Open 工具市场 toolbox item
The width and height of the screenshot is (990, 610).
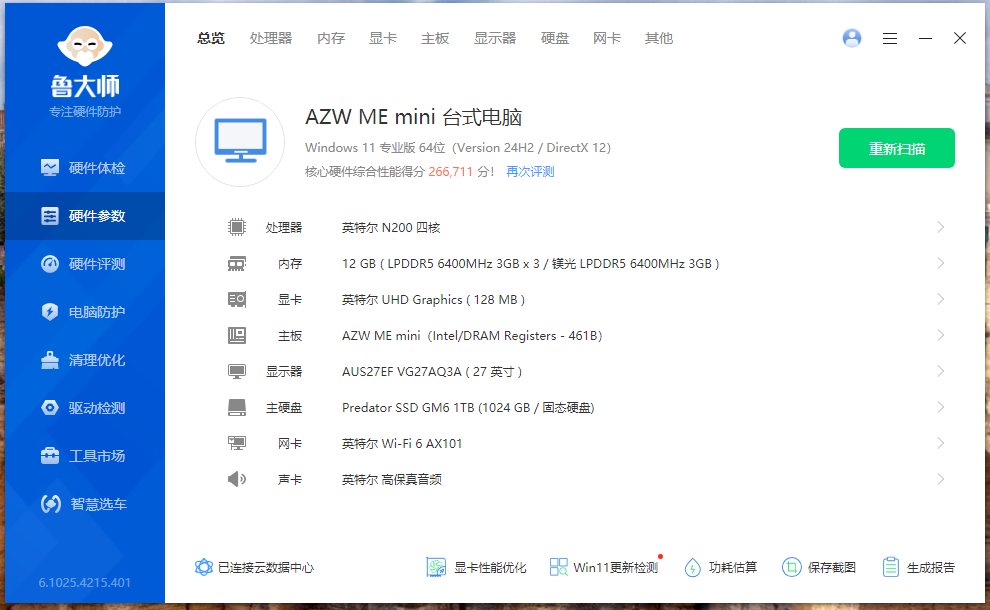pos(50,456)
